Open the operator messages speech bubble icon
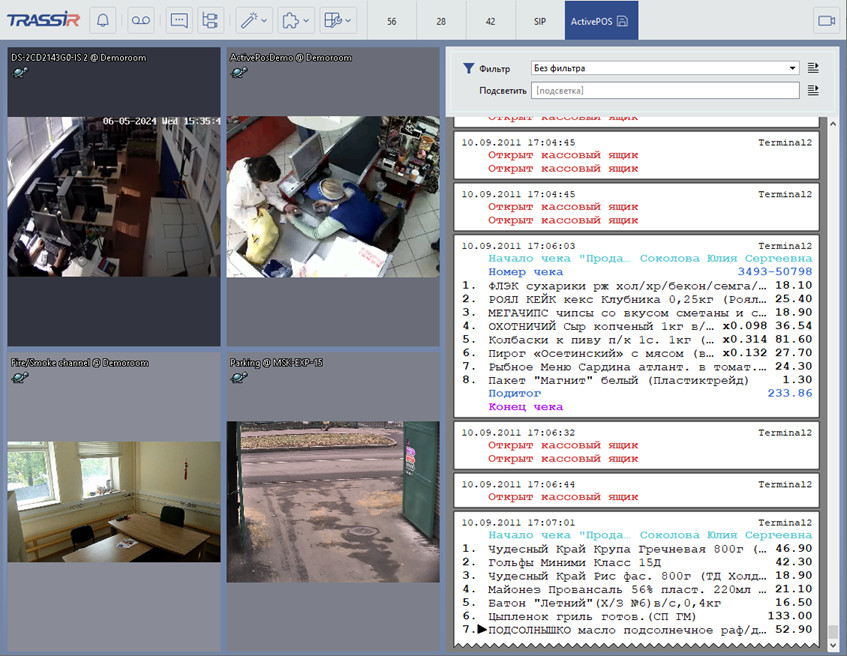847x656 pixels. [x=179, y=20]
